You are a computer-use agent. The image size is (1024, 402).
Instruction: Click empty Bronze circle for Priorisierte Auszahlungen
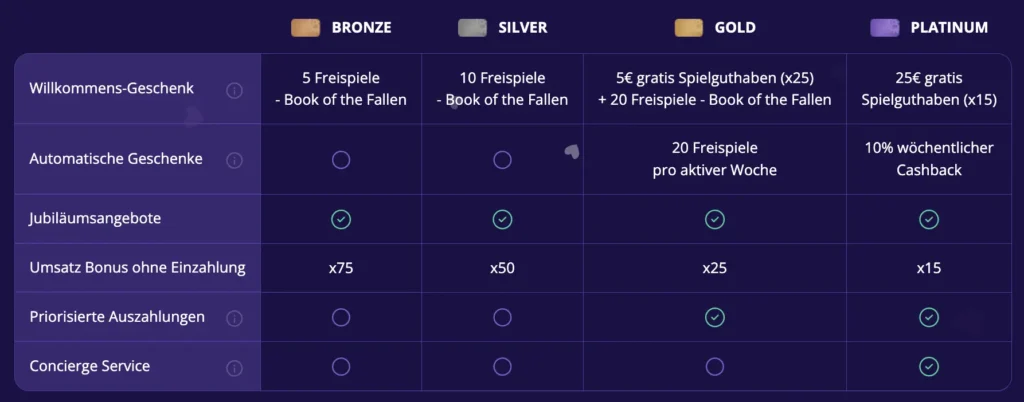coord(341,317)
